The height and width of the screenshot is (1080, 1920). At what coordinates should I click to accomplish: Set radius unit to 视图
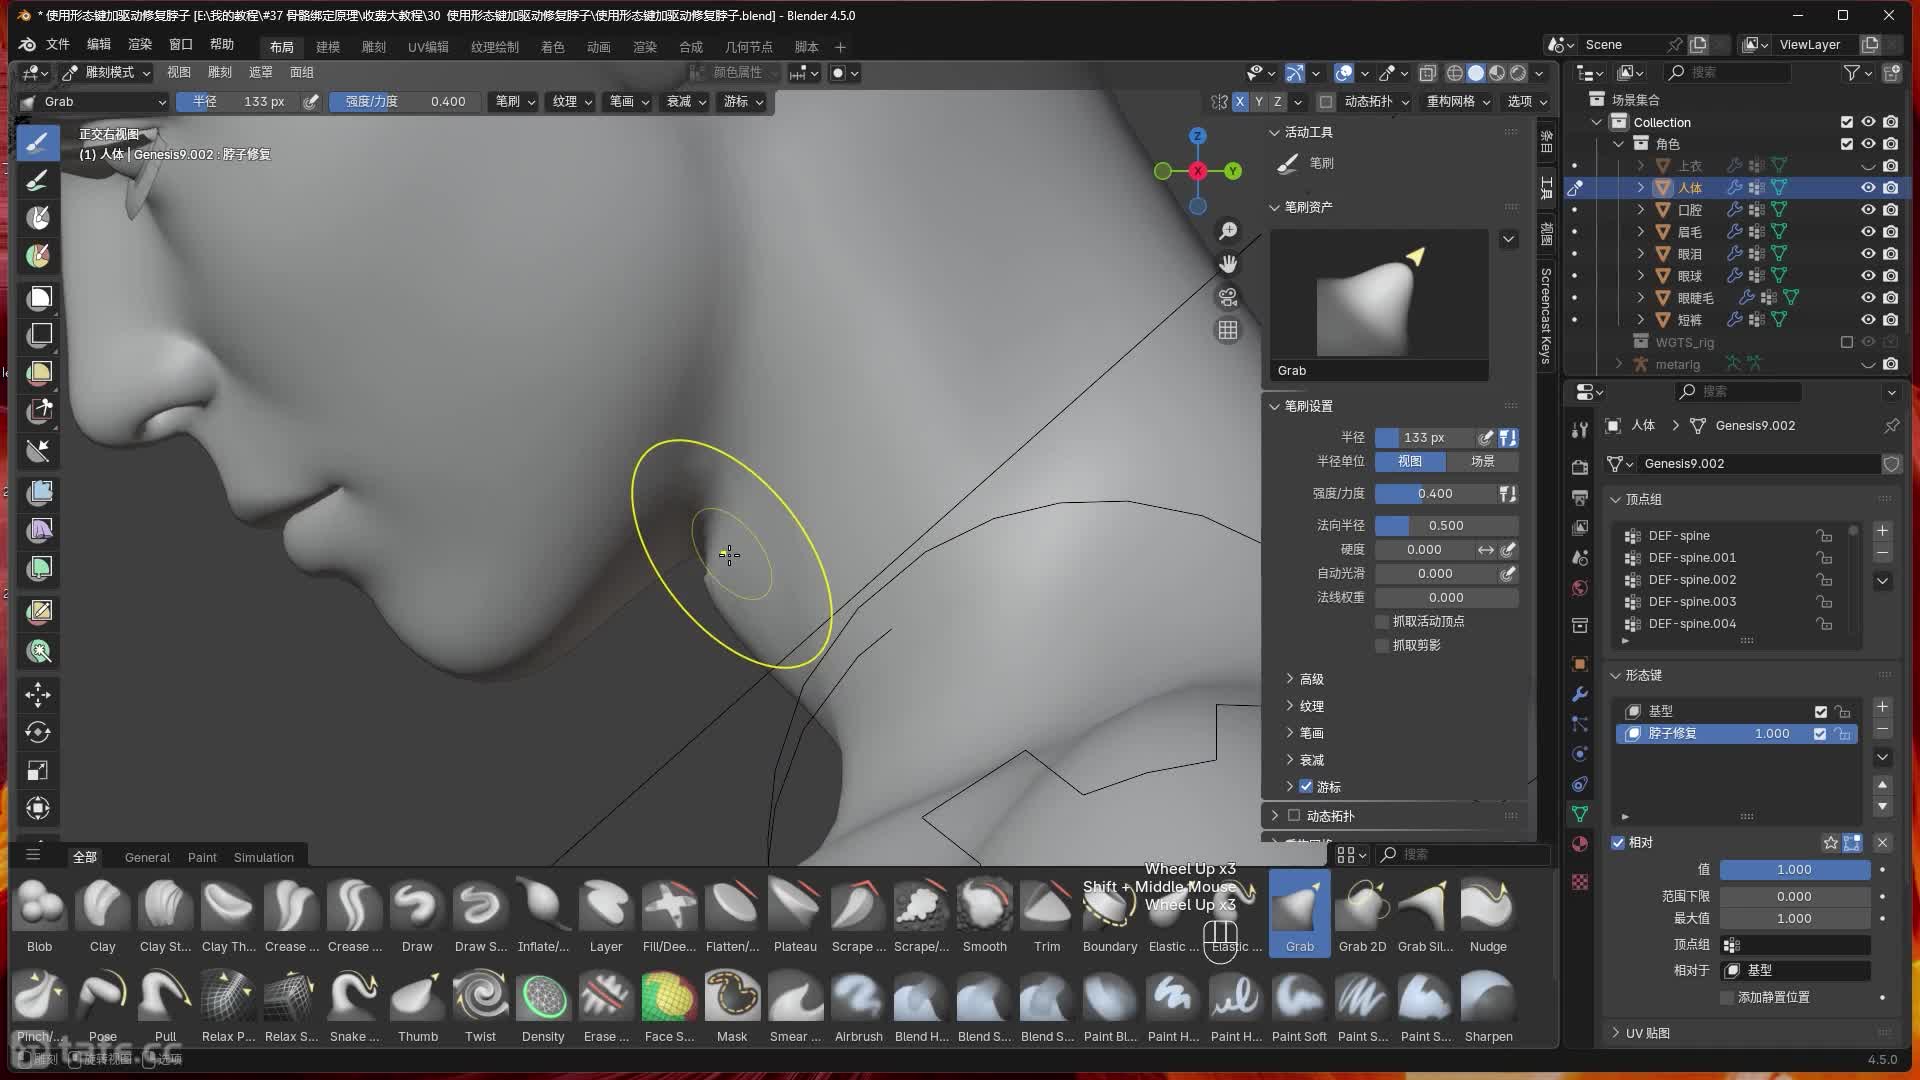pos(1410,462)
